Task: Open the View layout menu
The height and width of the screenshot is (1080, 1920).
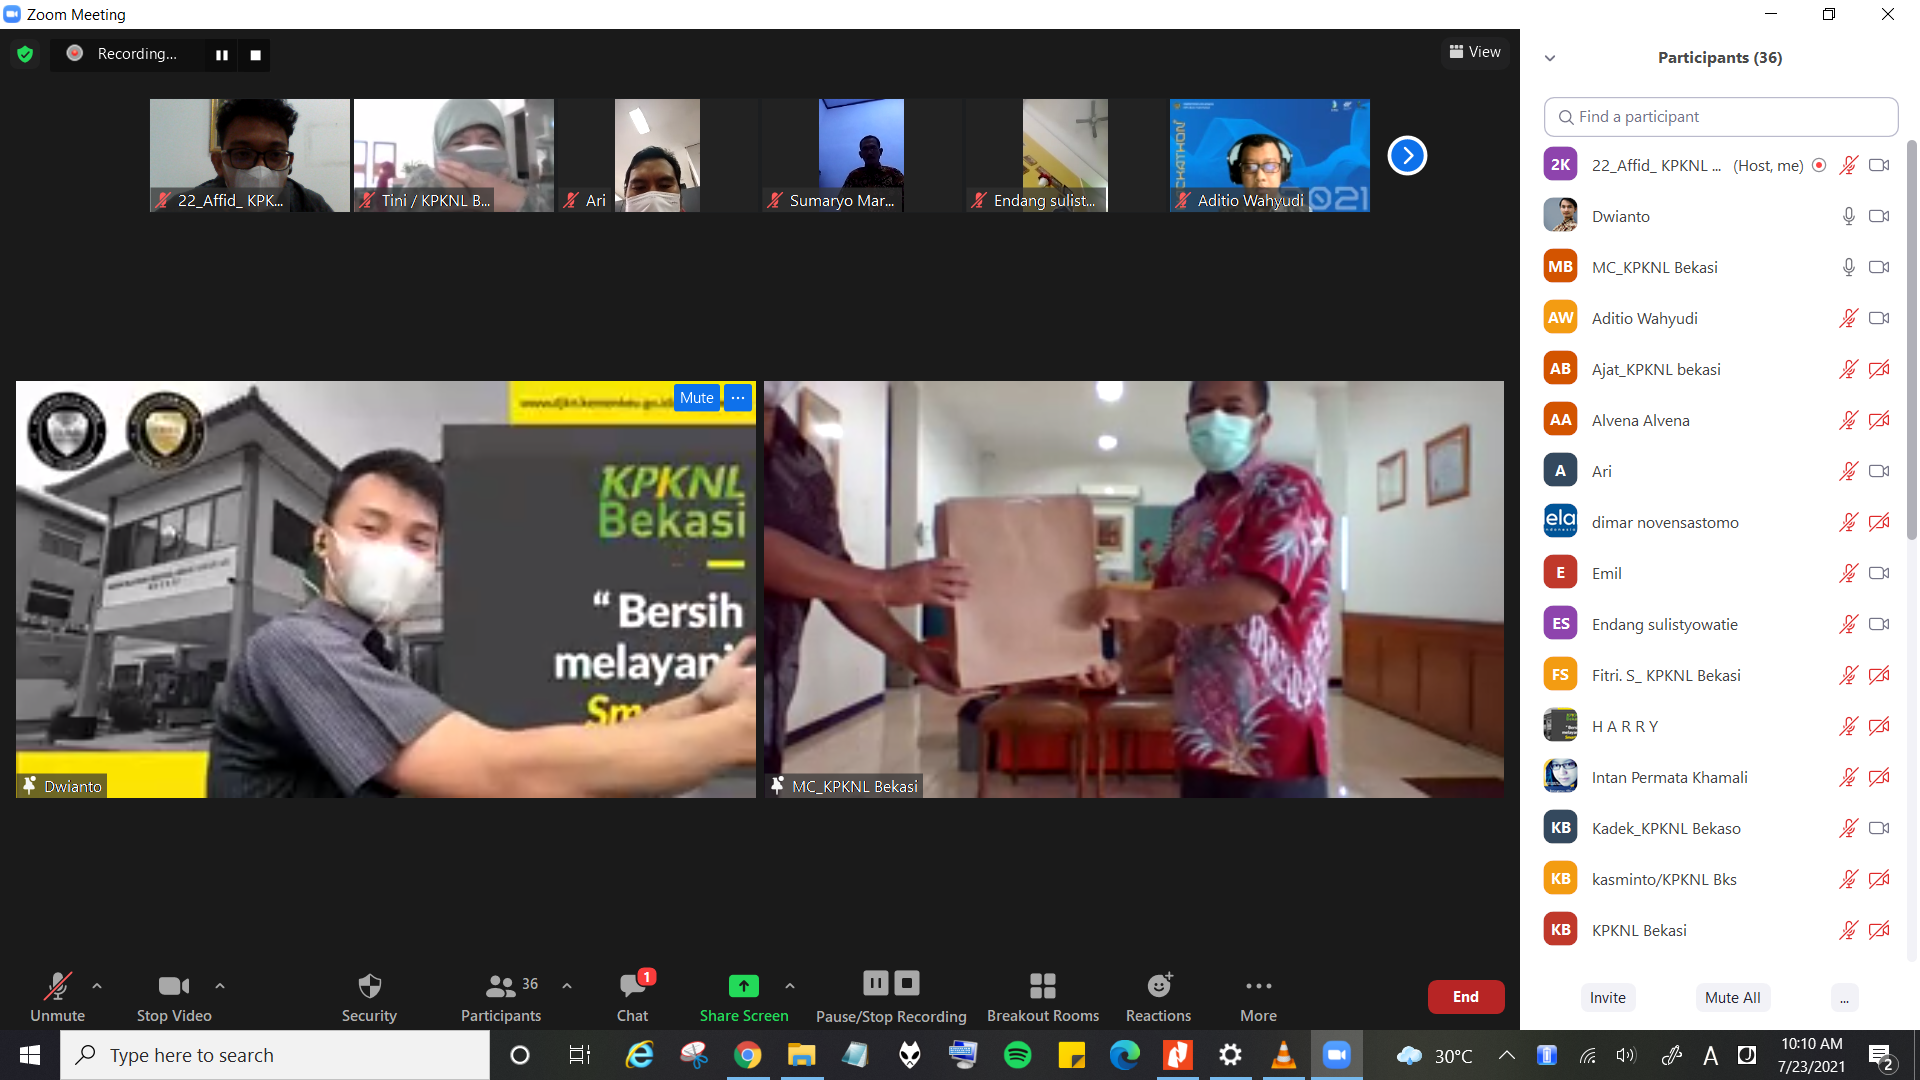Action: [1475, 52]
